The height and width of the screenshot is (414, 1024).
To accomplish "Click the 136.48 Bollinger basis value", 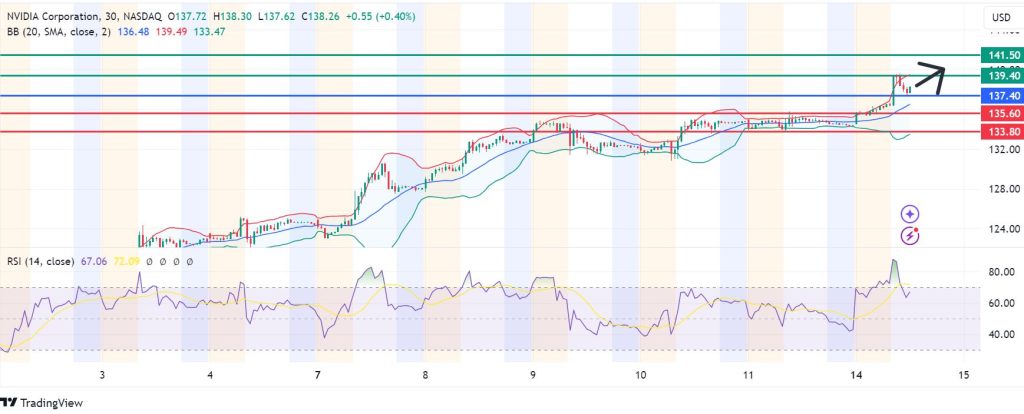I will coord(132,31).
